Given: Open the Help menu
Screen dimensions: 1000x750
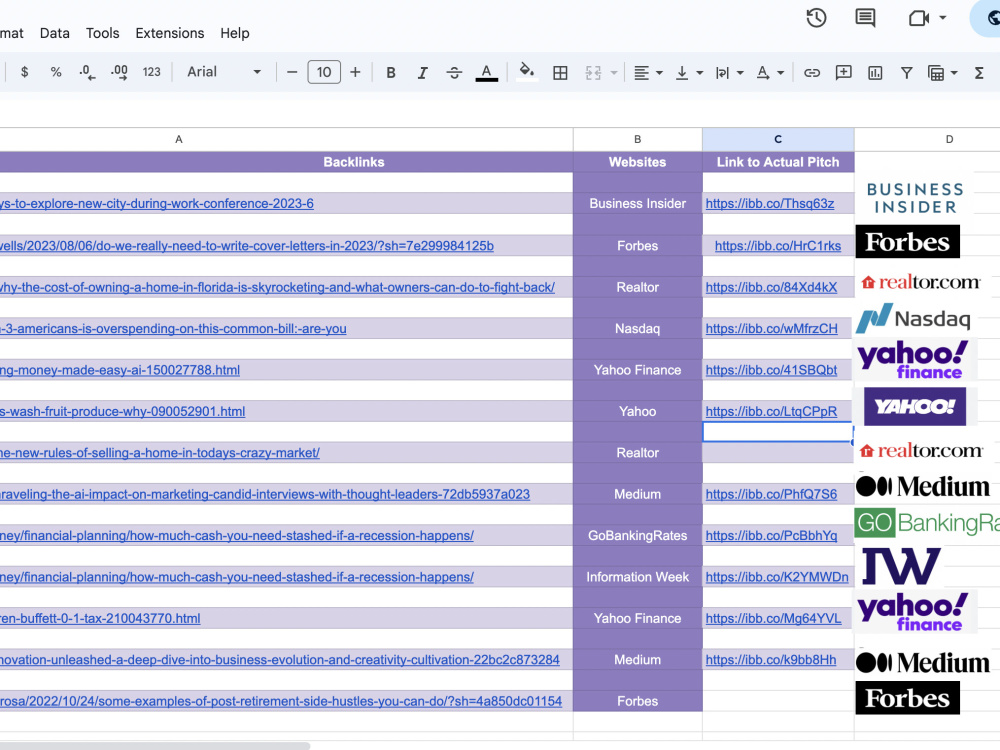Looking at the screenshot, I should 235,33.
